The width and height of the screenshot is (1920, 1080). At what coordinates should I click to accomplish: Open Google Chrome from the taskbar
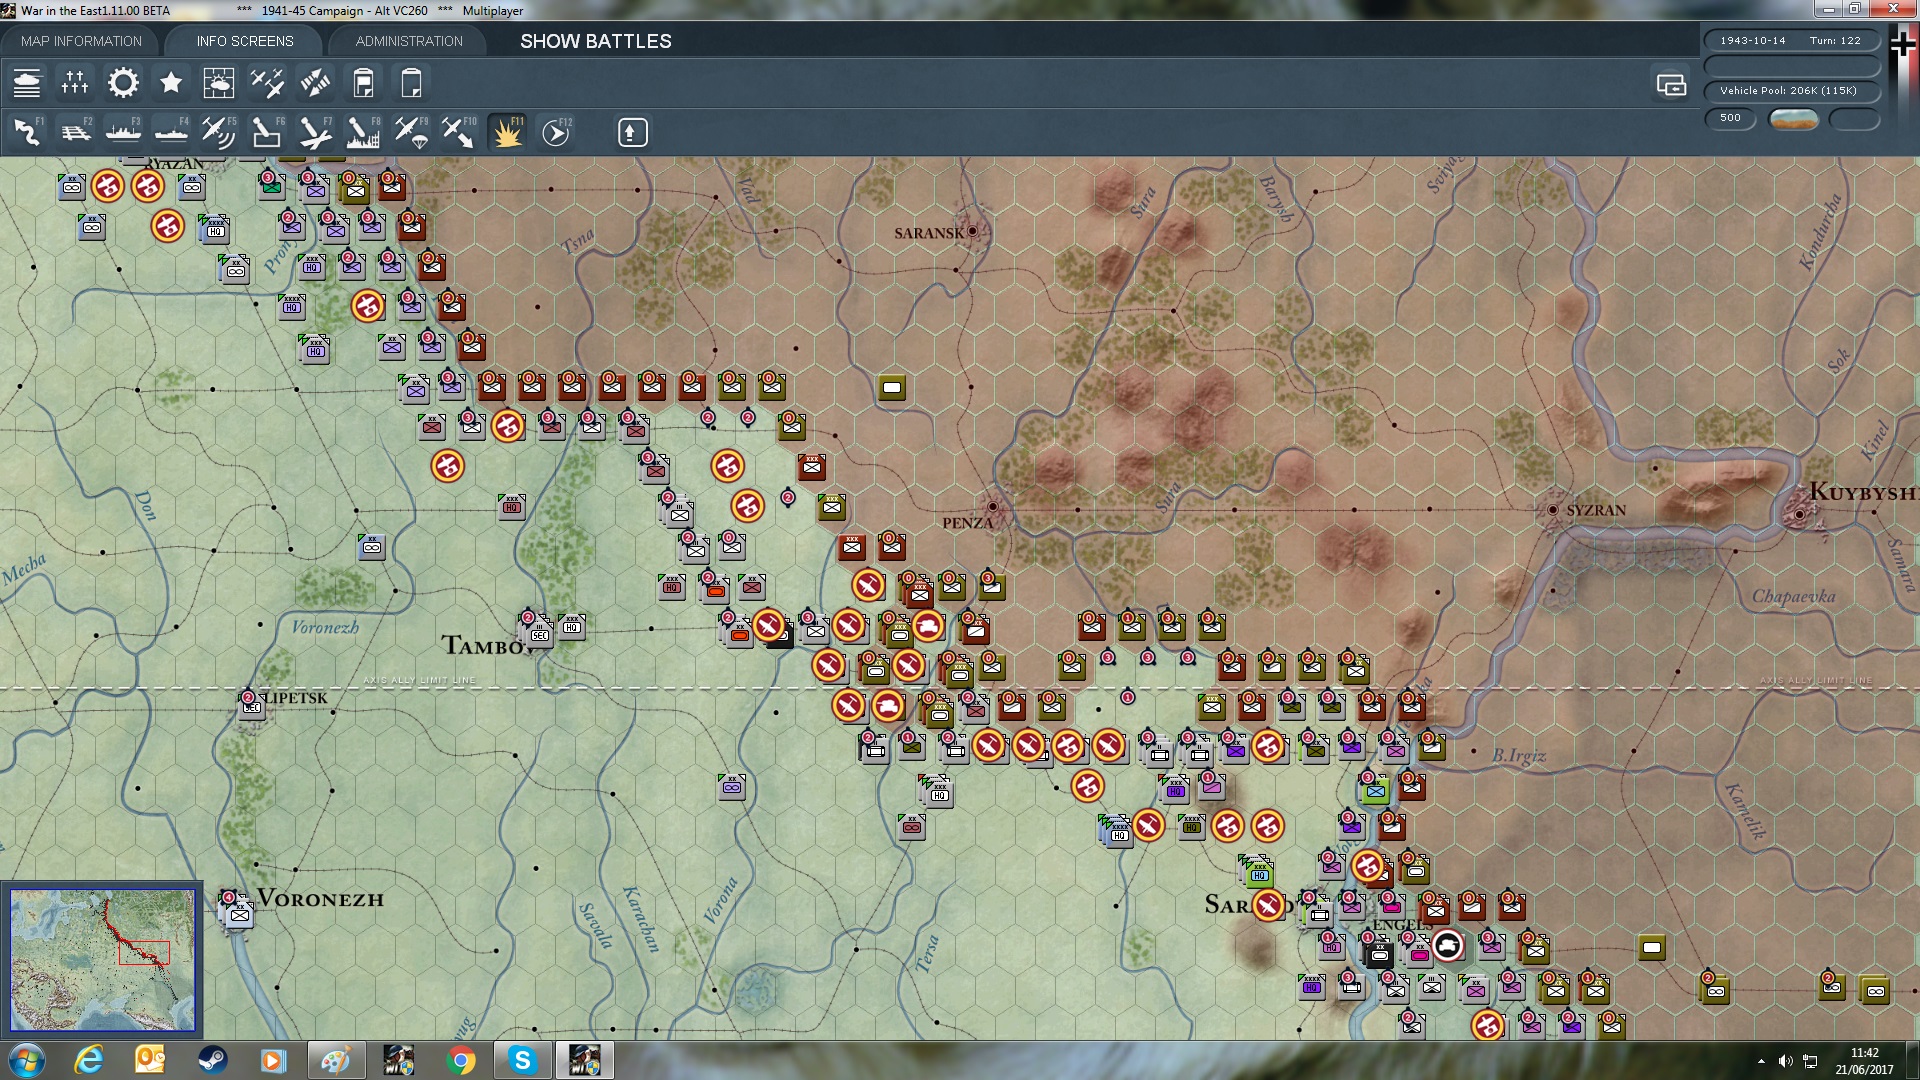tap(461, 1060)
